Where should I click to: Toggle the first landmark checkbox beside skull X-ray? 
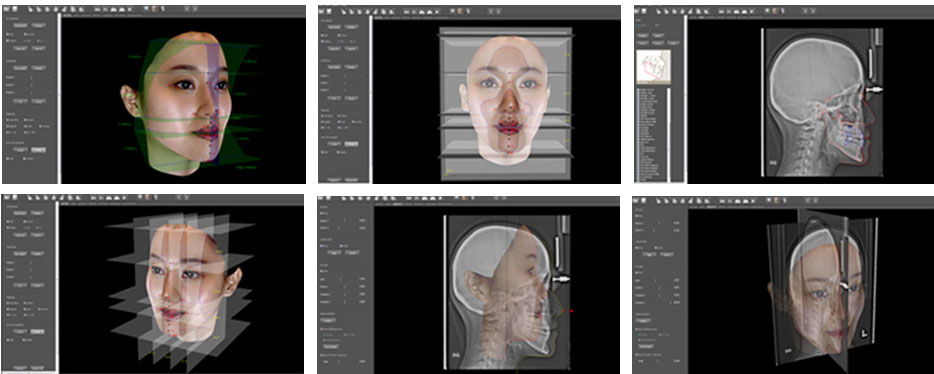637,89
